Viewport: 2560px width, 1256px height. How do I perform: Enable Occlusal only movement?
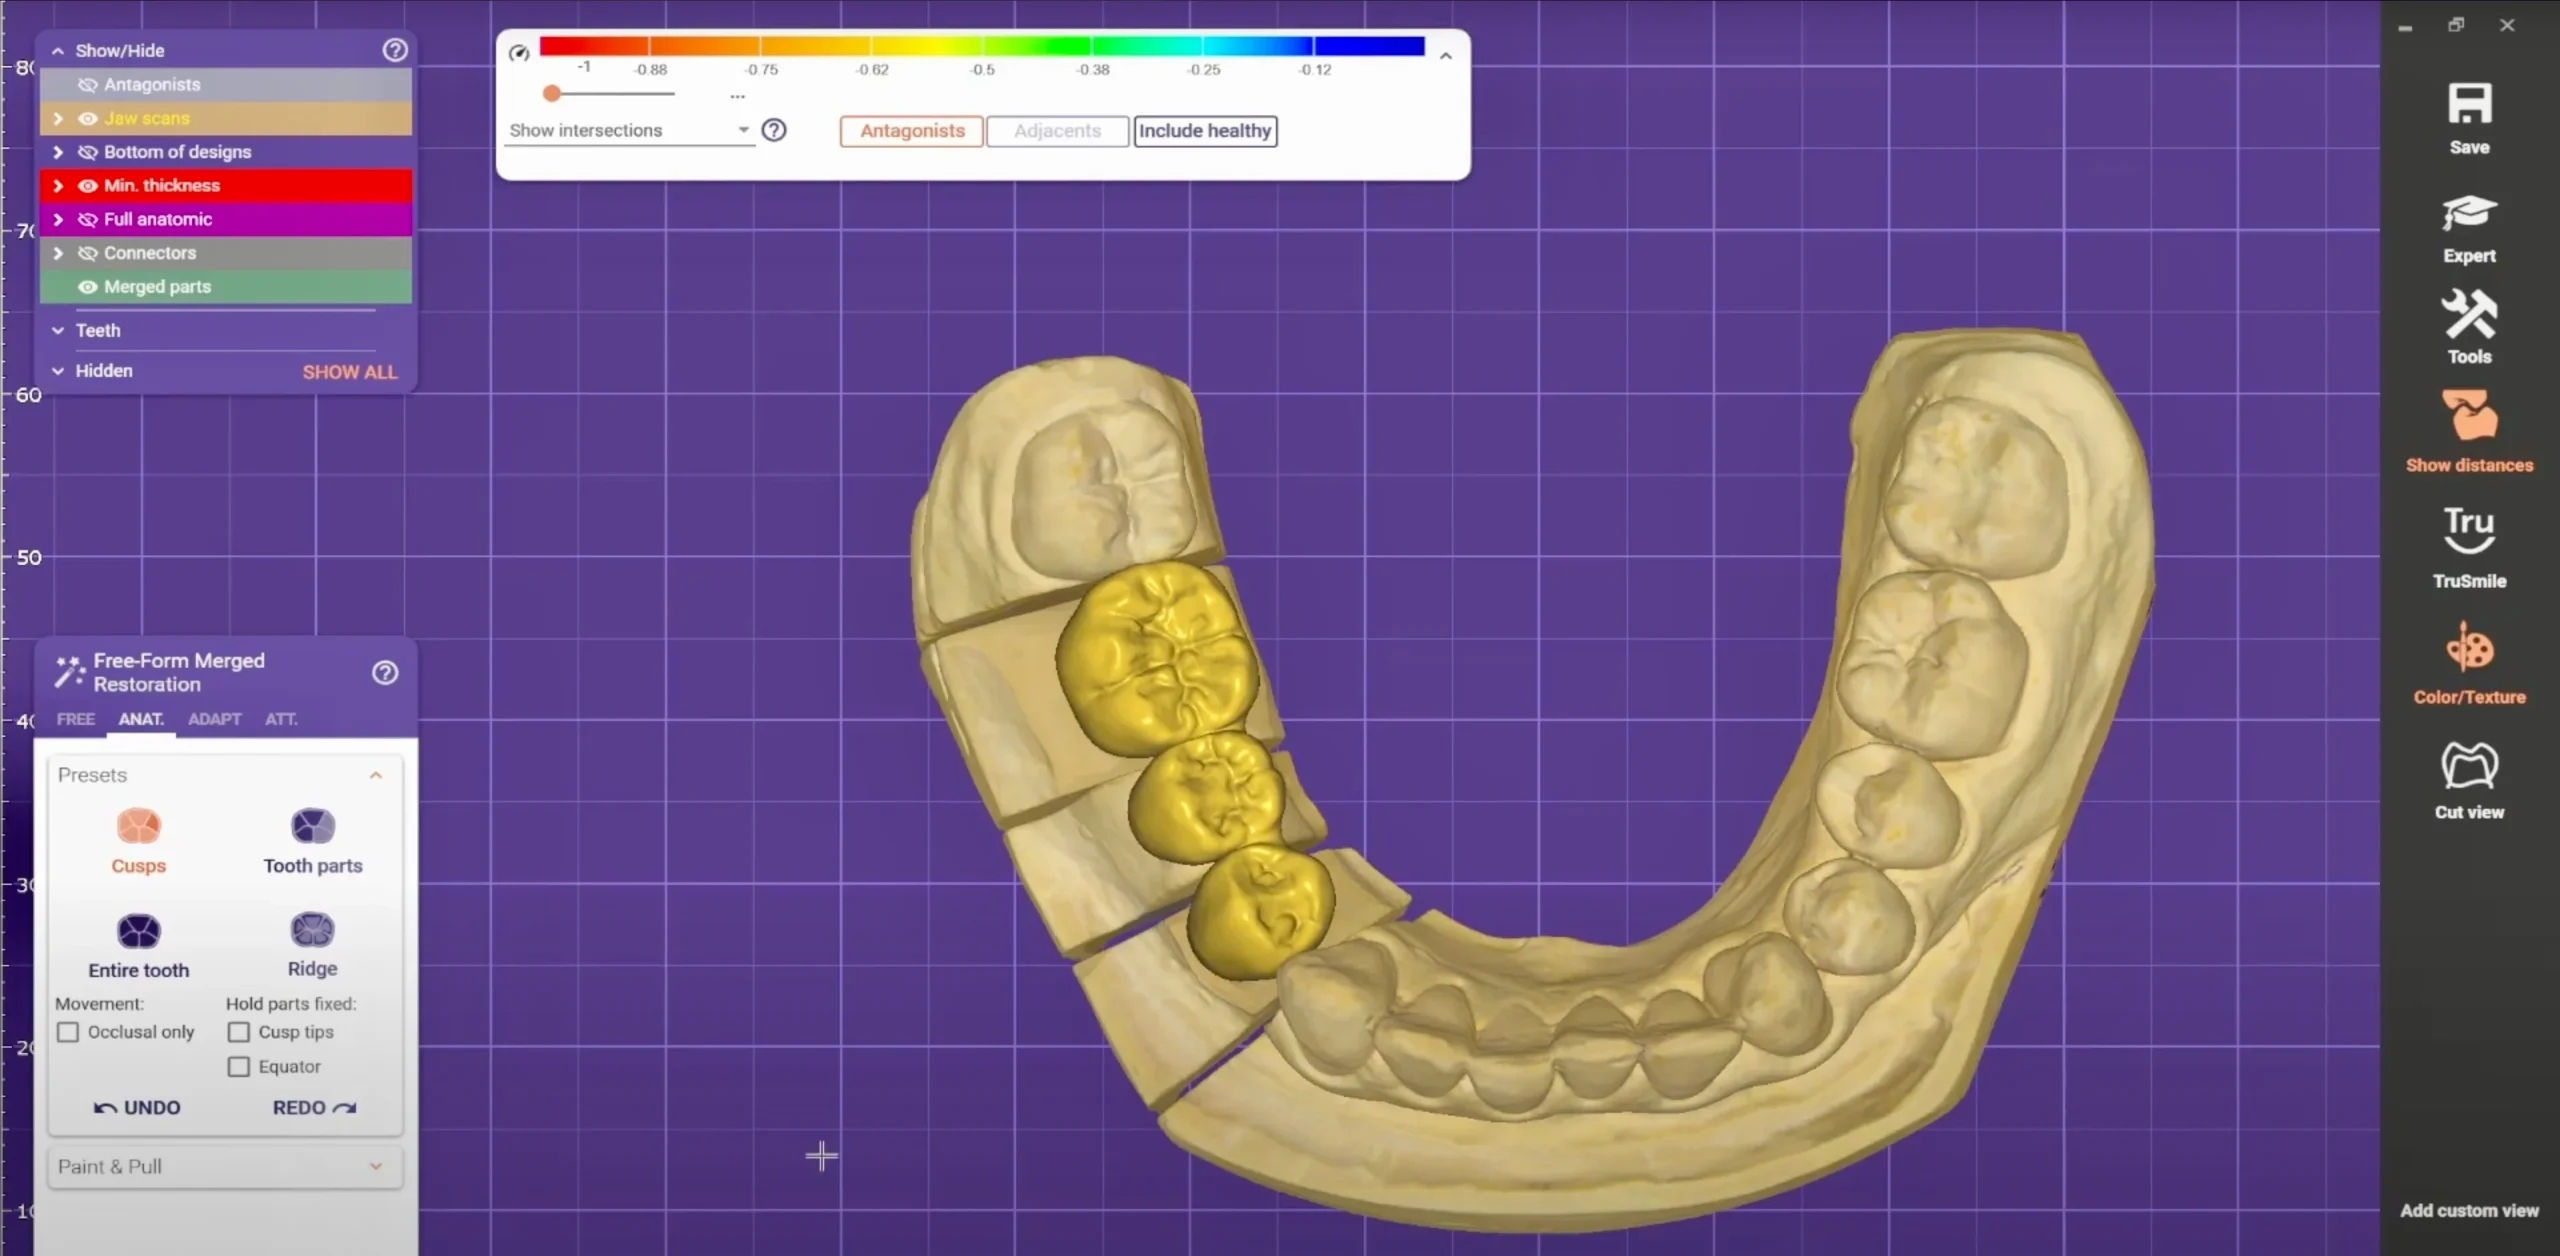click(68, 1032)
